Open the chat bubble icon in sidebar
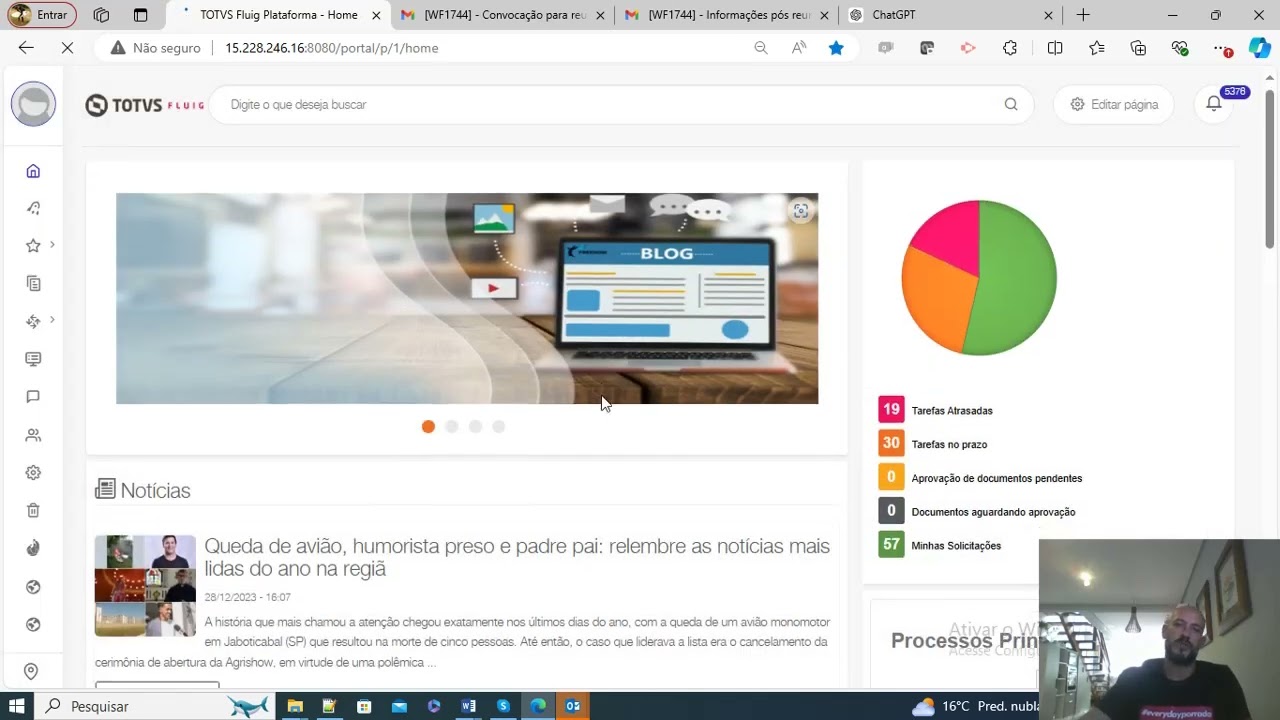The image size is (1280, 720). [x=33, y=397]
